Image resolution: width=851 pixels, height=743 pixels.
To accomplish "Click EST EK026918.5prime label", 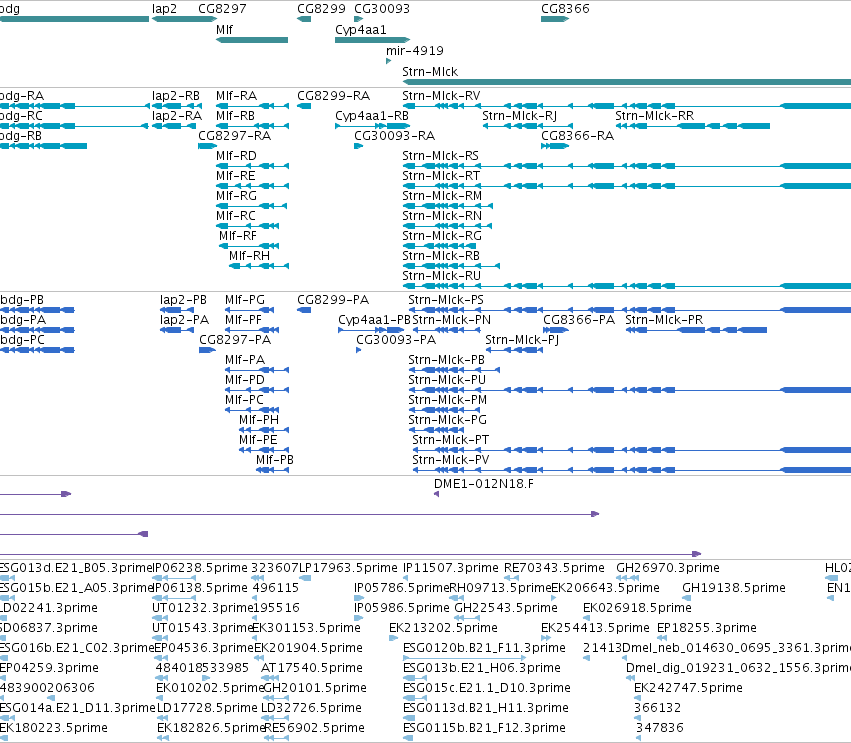I will [x=637, y=608].
